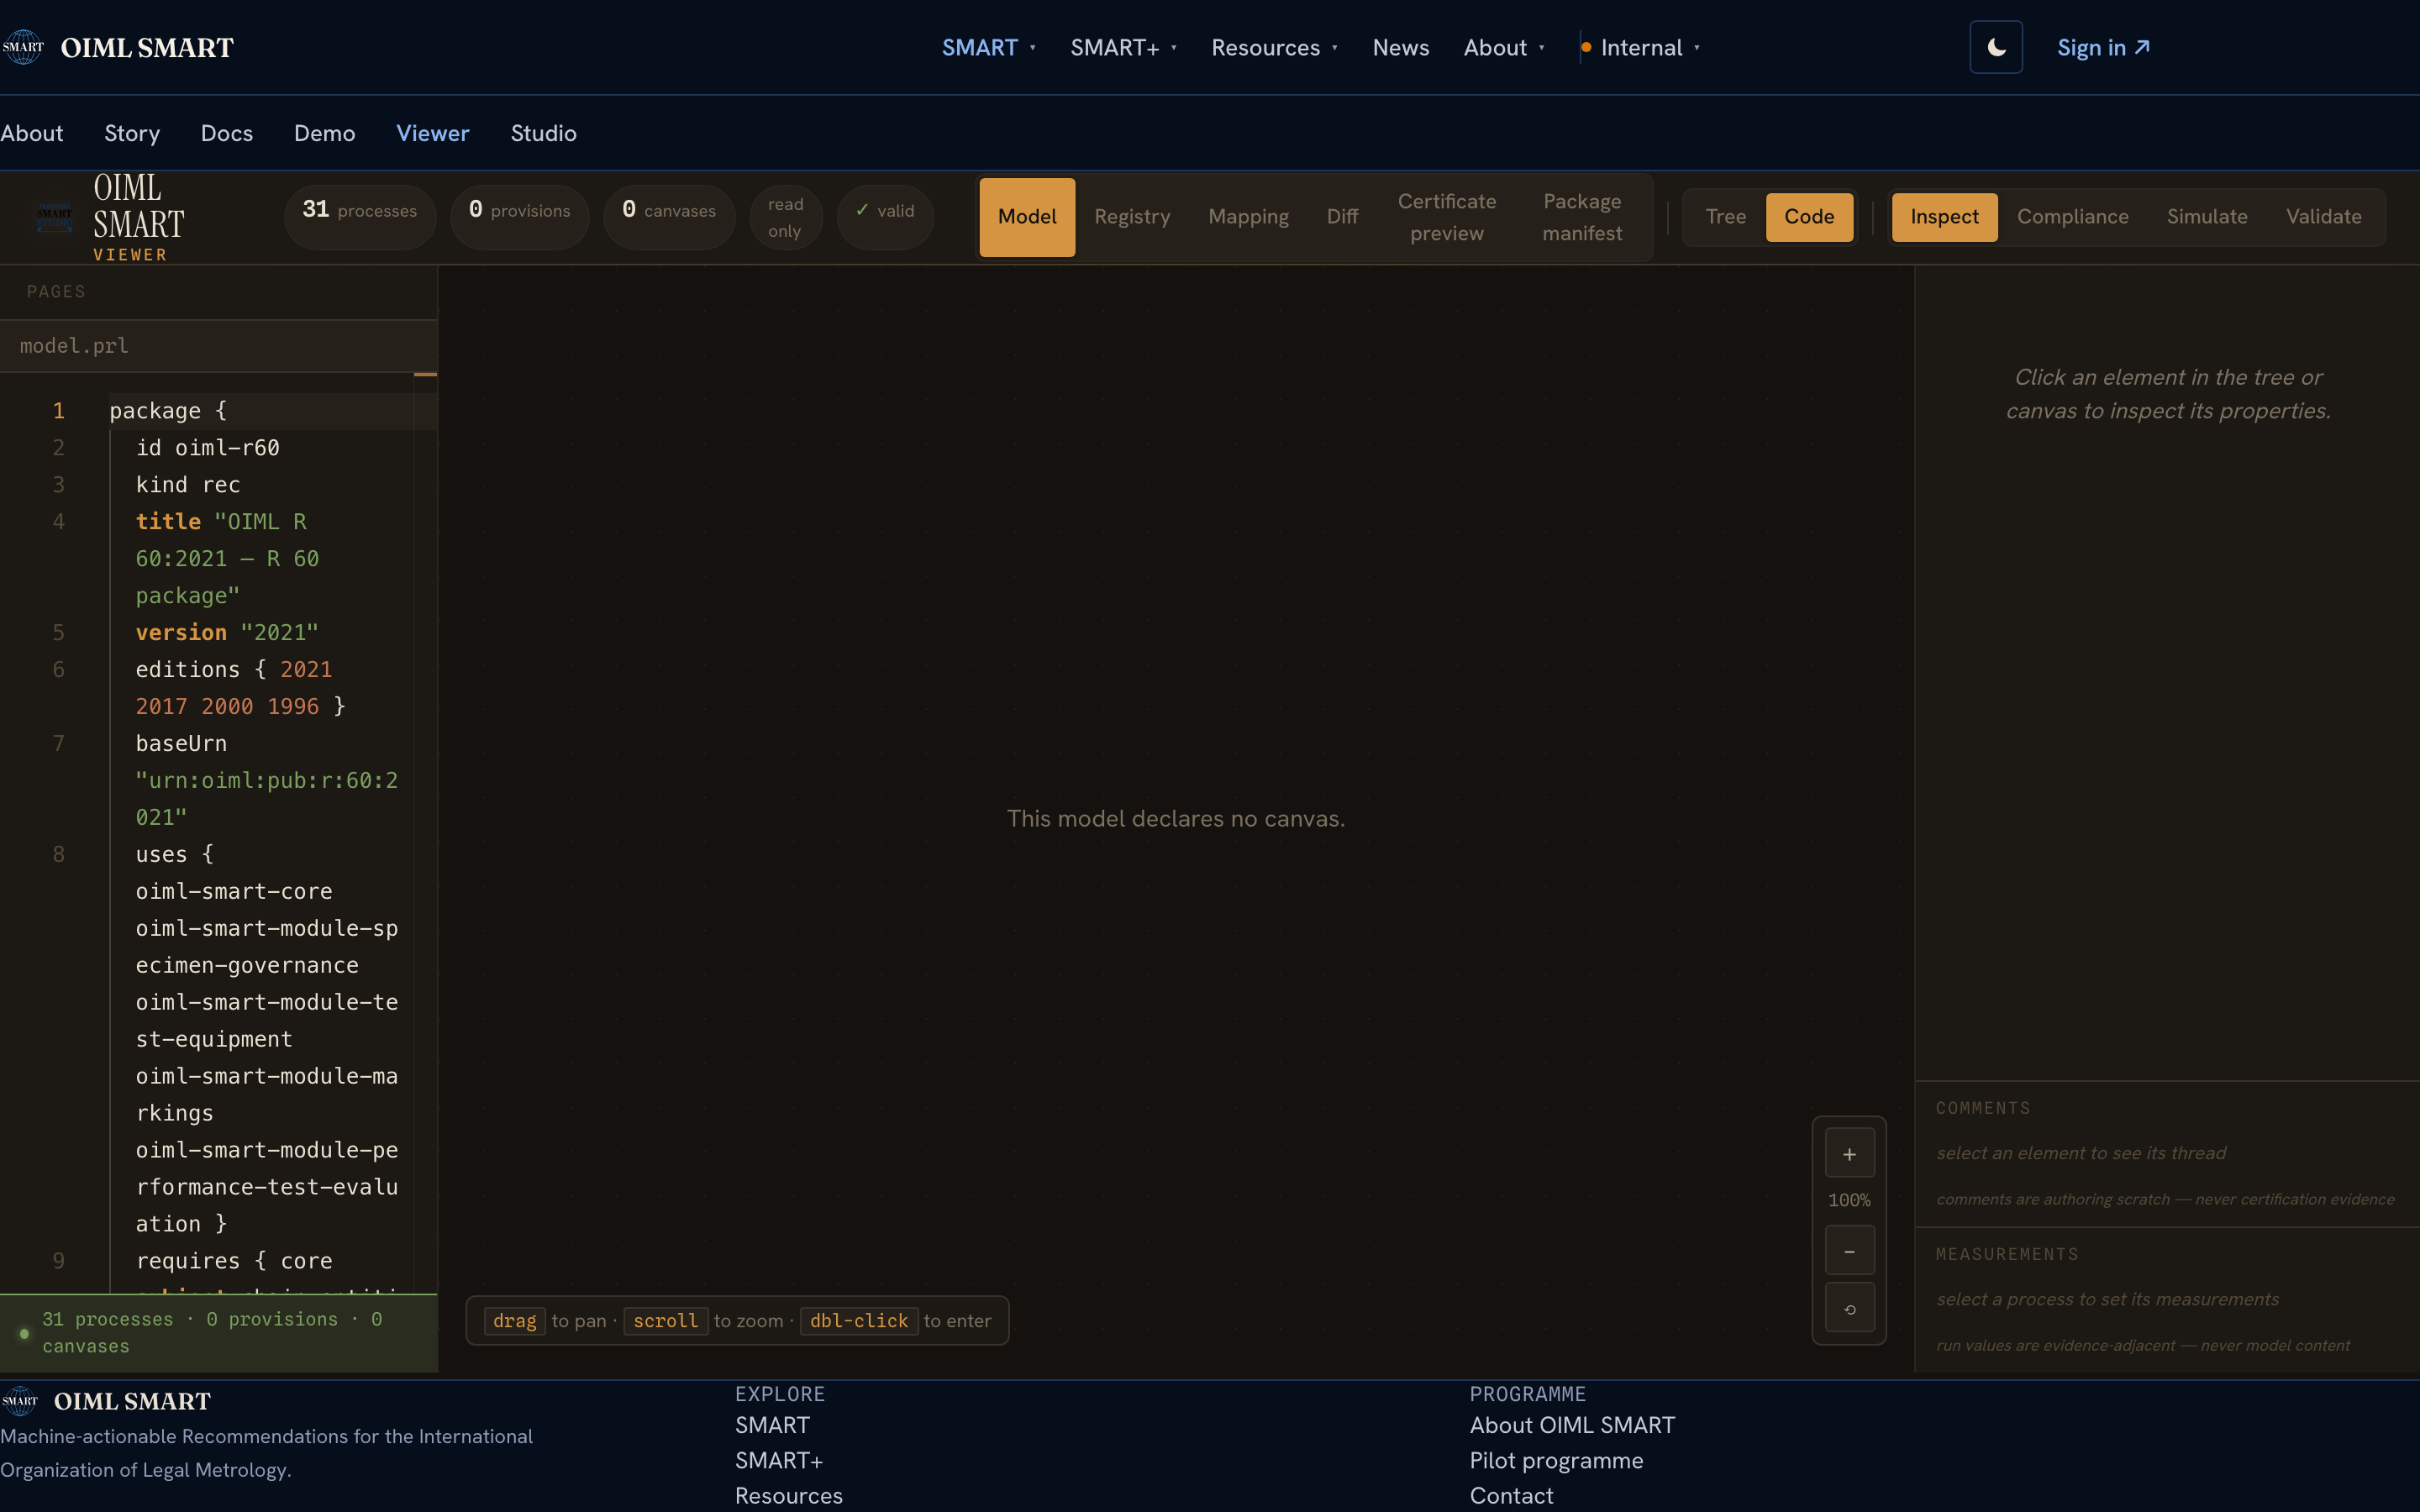2420x1512 pixels.
Task: Open the Story tab
Action: click(x=132, y=133)
